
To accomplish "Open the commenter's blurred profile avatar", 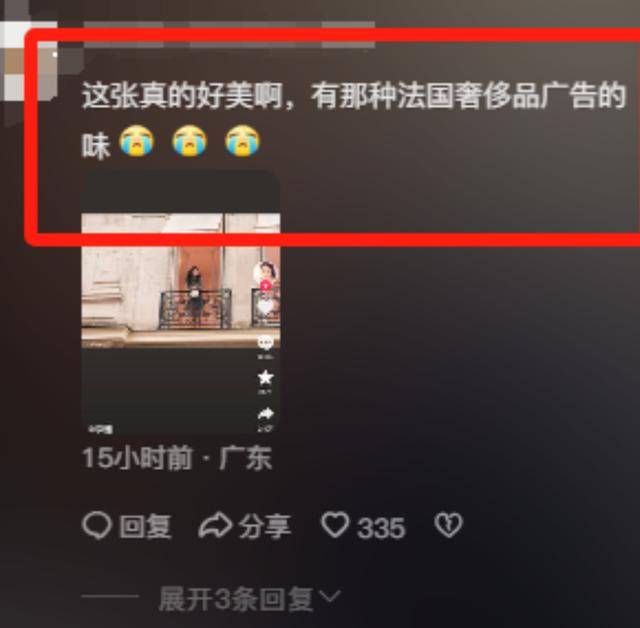I will coord(29,60).
